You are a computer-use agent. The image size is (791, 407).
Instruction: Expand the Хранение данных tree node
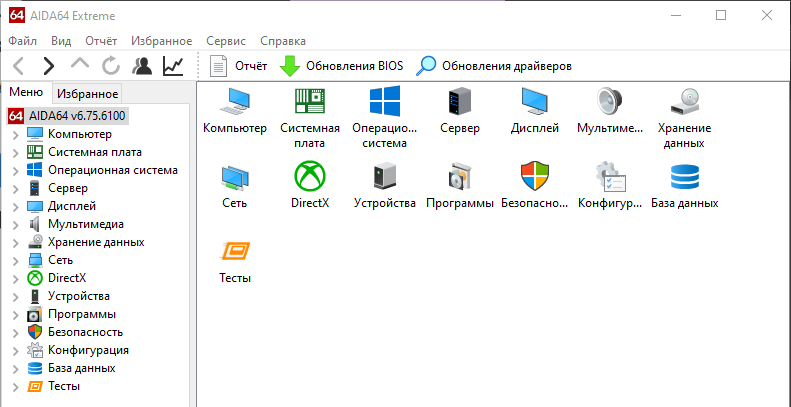point(15,242)
